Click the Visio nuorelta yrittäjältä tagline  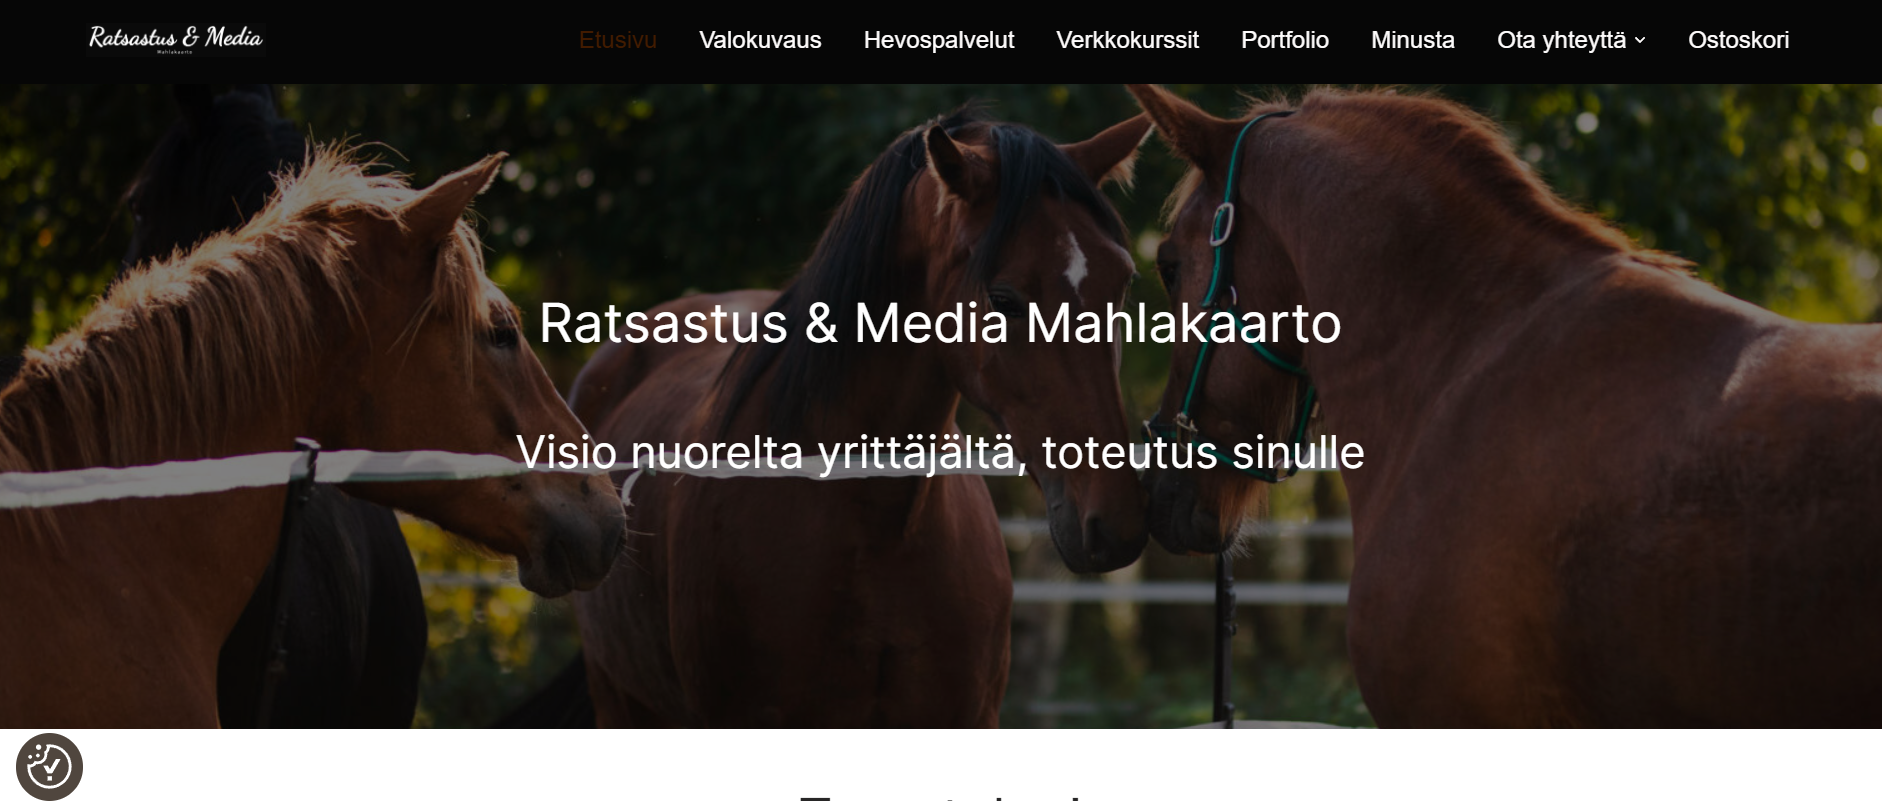tap(940, 453)
